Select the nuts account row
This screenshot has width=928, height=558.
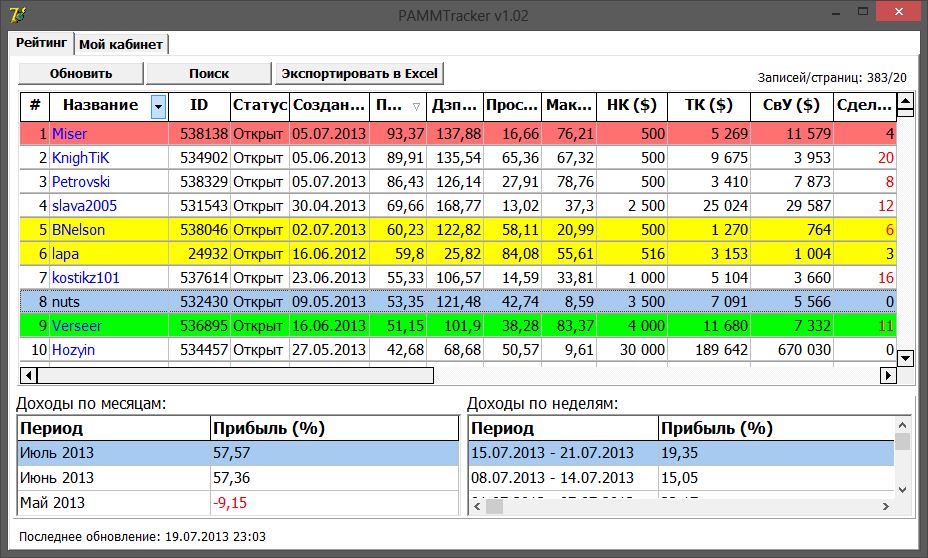click(458, 302)
